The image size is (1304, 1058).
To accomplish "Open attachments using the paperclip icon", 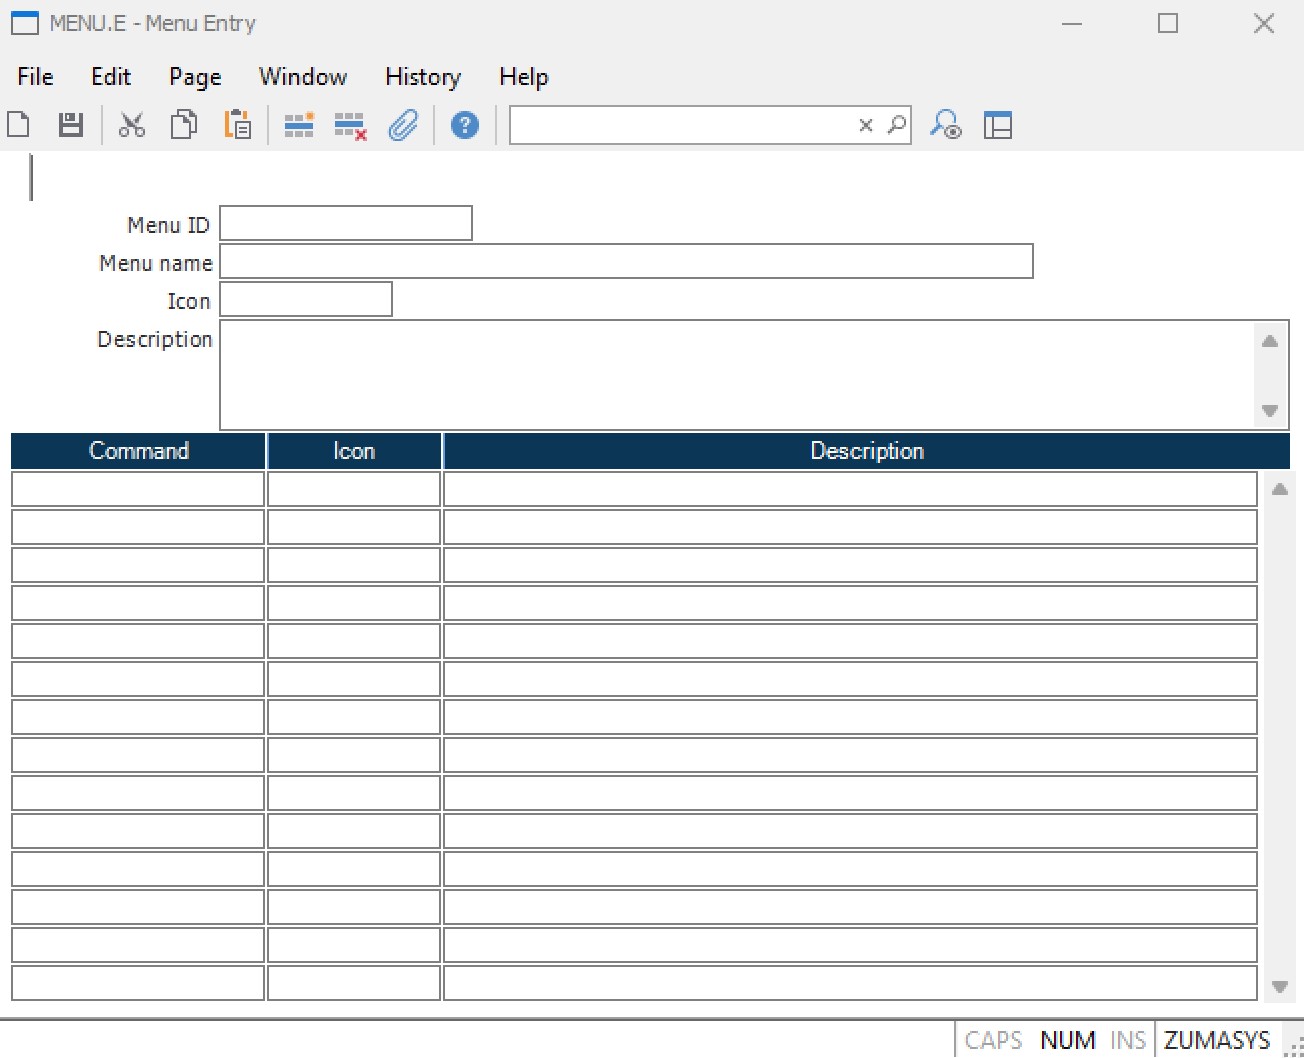I will pyautogui.click(x=403, y=124).
